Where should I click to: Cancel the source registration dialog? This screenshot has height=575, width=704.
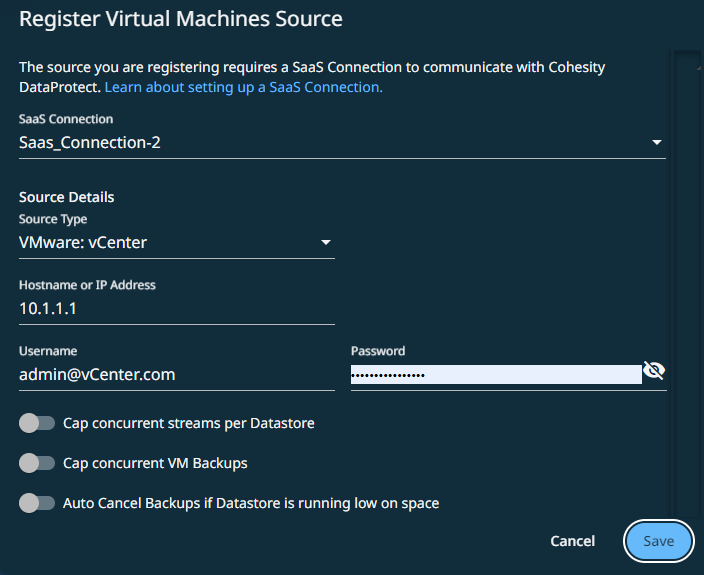(572, 541)
